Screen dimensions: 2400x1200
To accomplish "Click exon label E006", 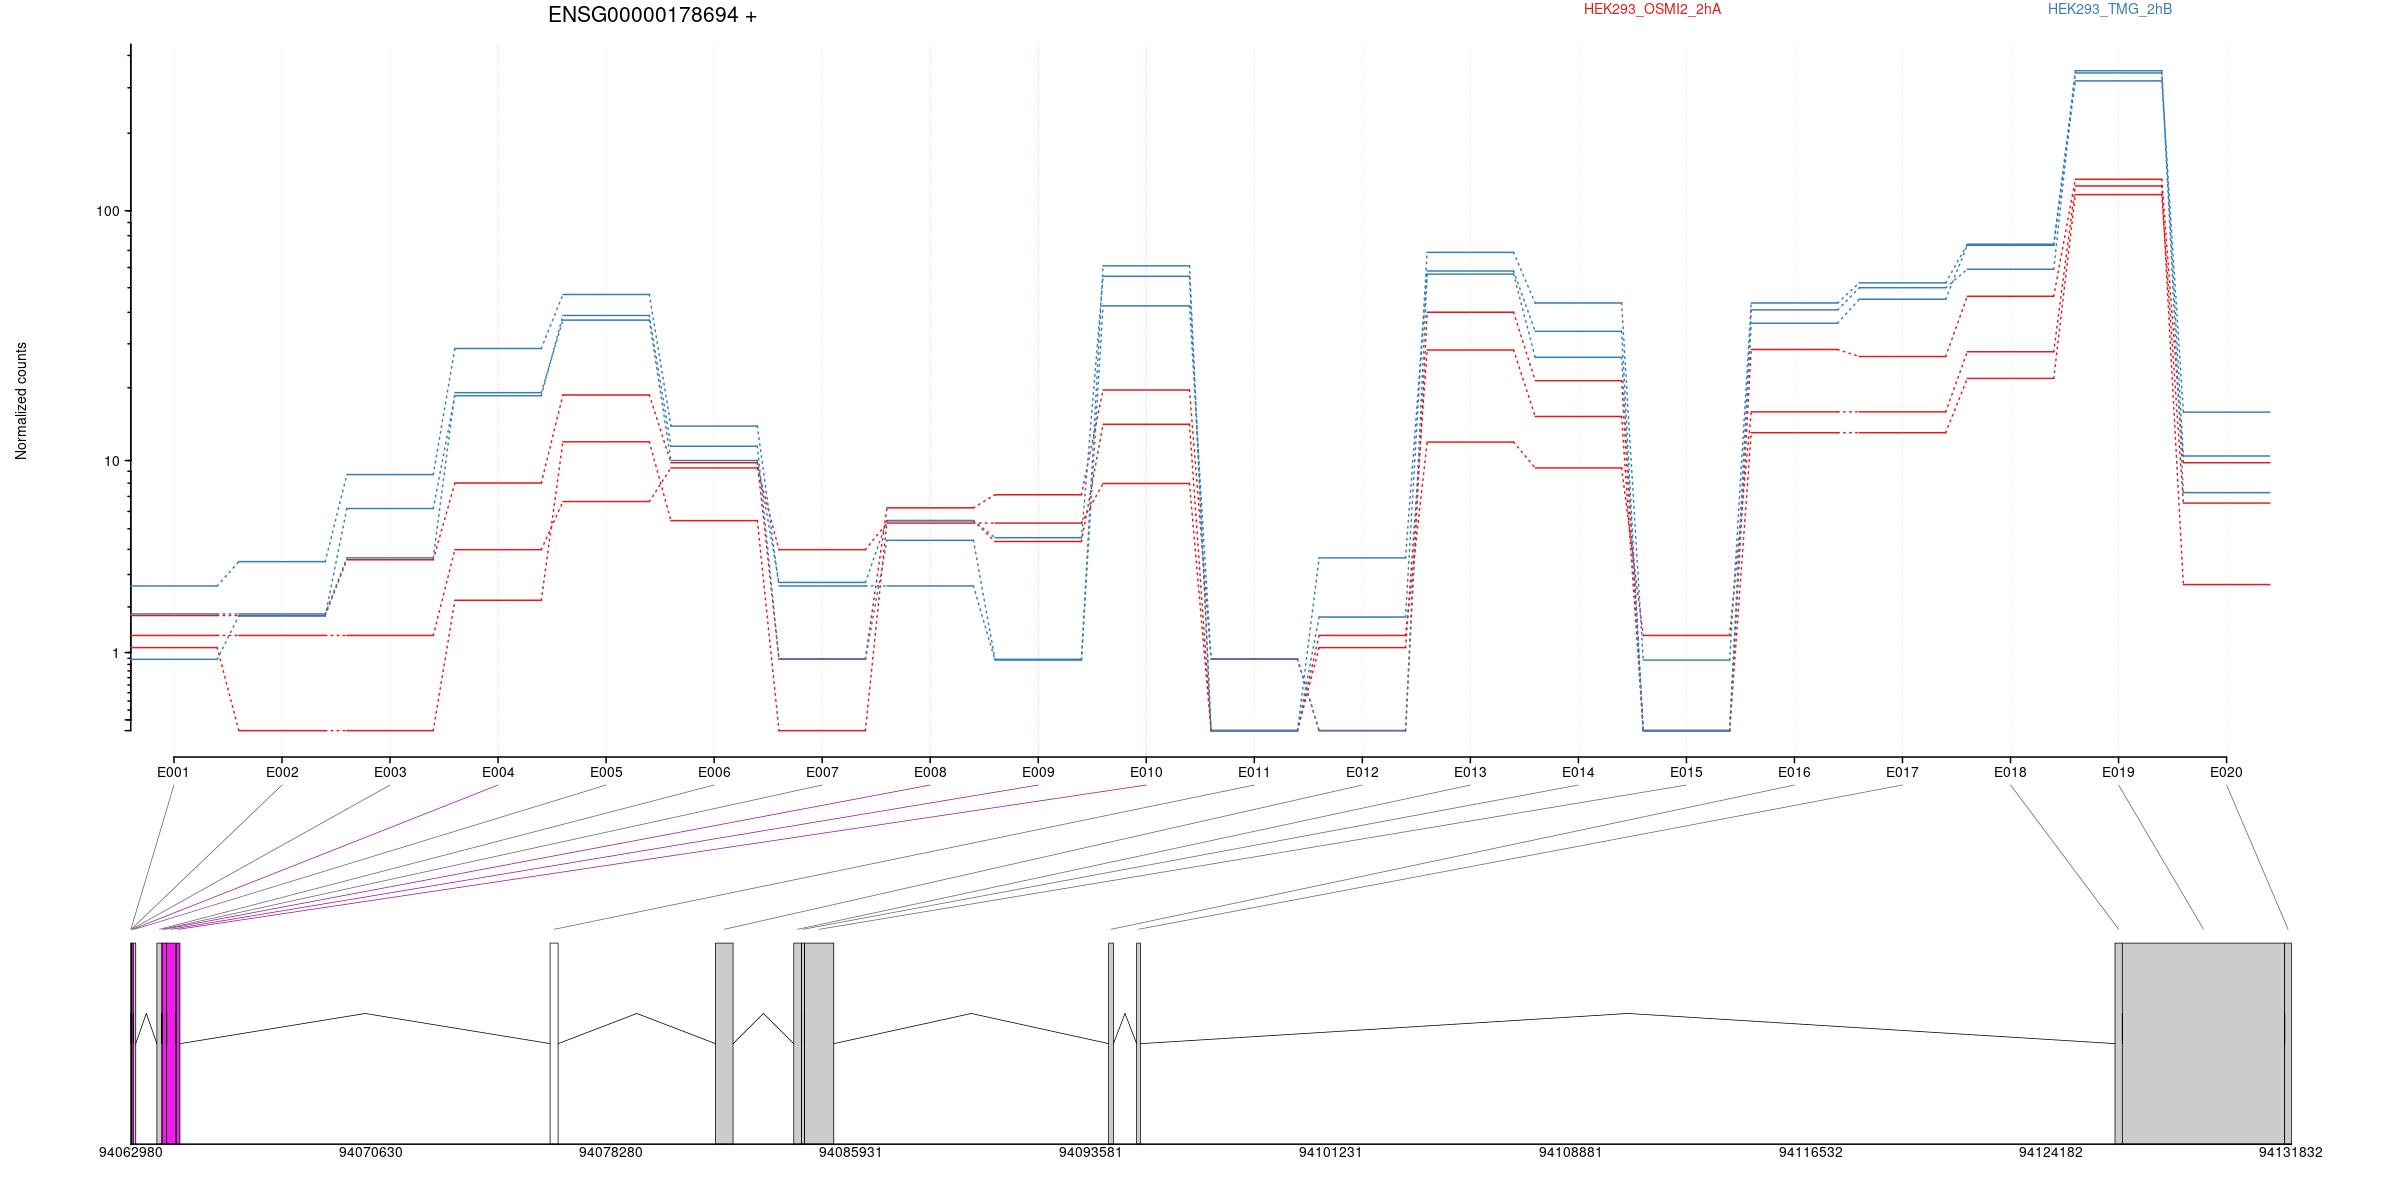I will [x=714, y=772].
